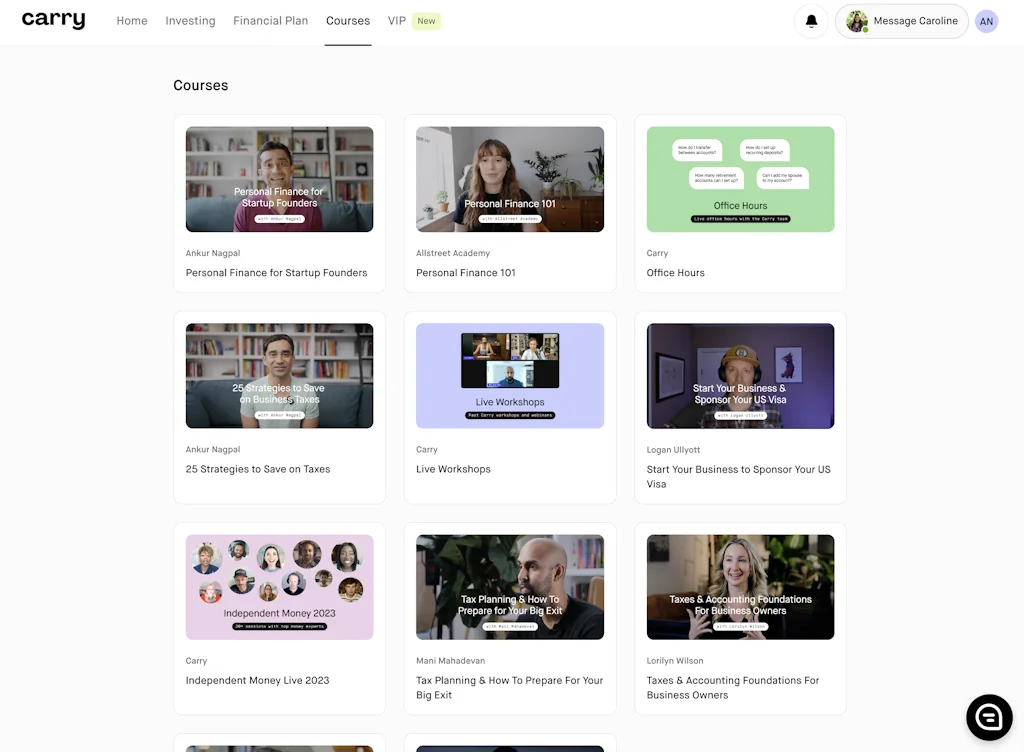Screen dimensions: 1024x752
Task: Click the 25 Strategies to Save on Taxes title
Action: pos(258,469)
